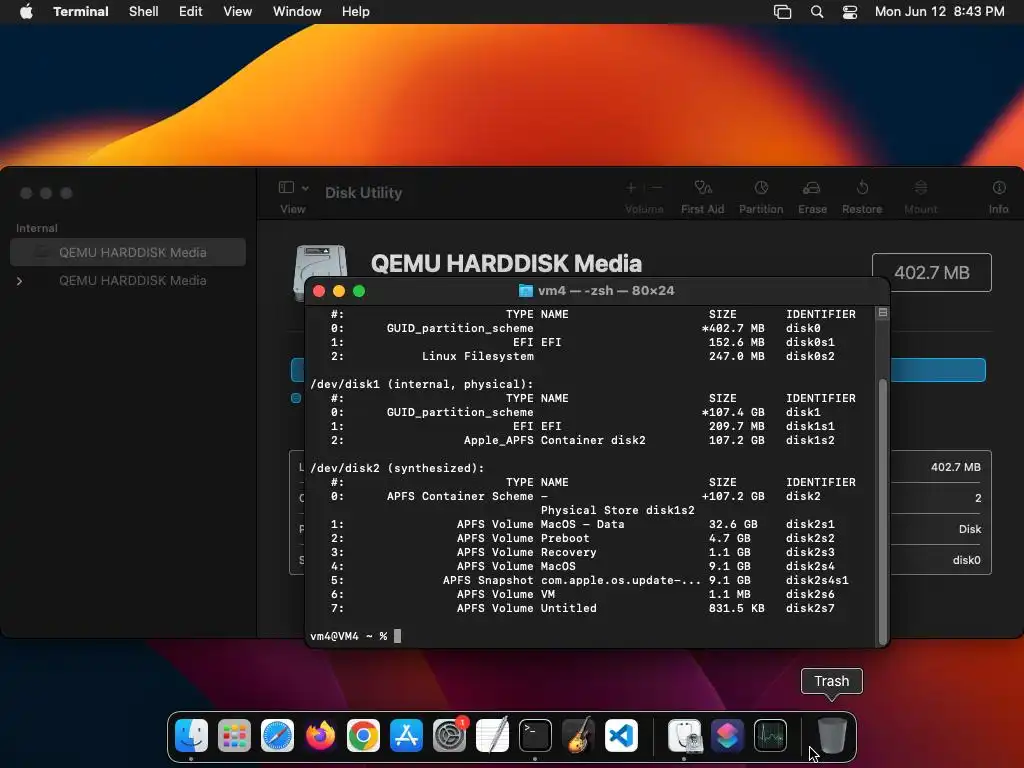Screen dimensions: 1024x768
Task: Expand the second QEMU HARDDISK Media disk
Action: coord(20,281)
